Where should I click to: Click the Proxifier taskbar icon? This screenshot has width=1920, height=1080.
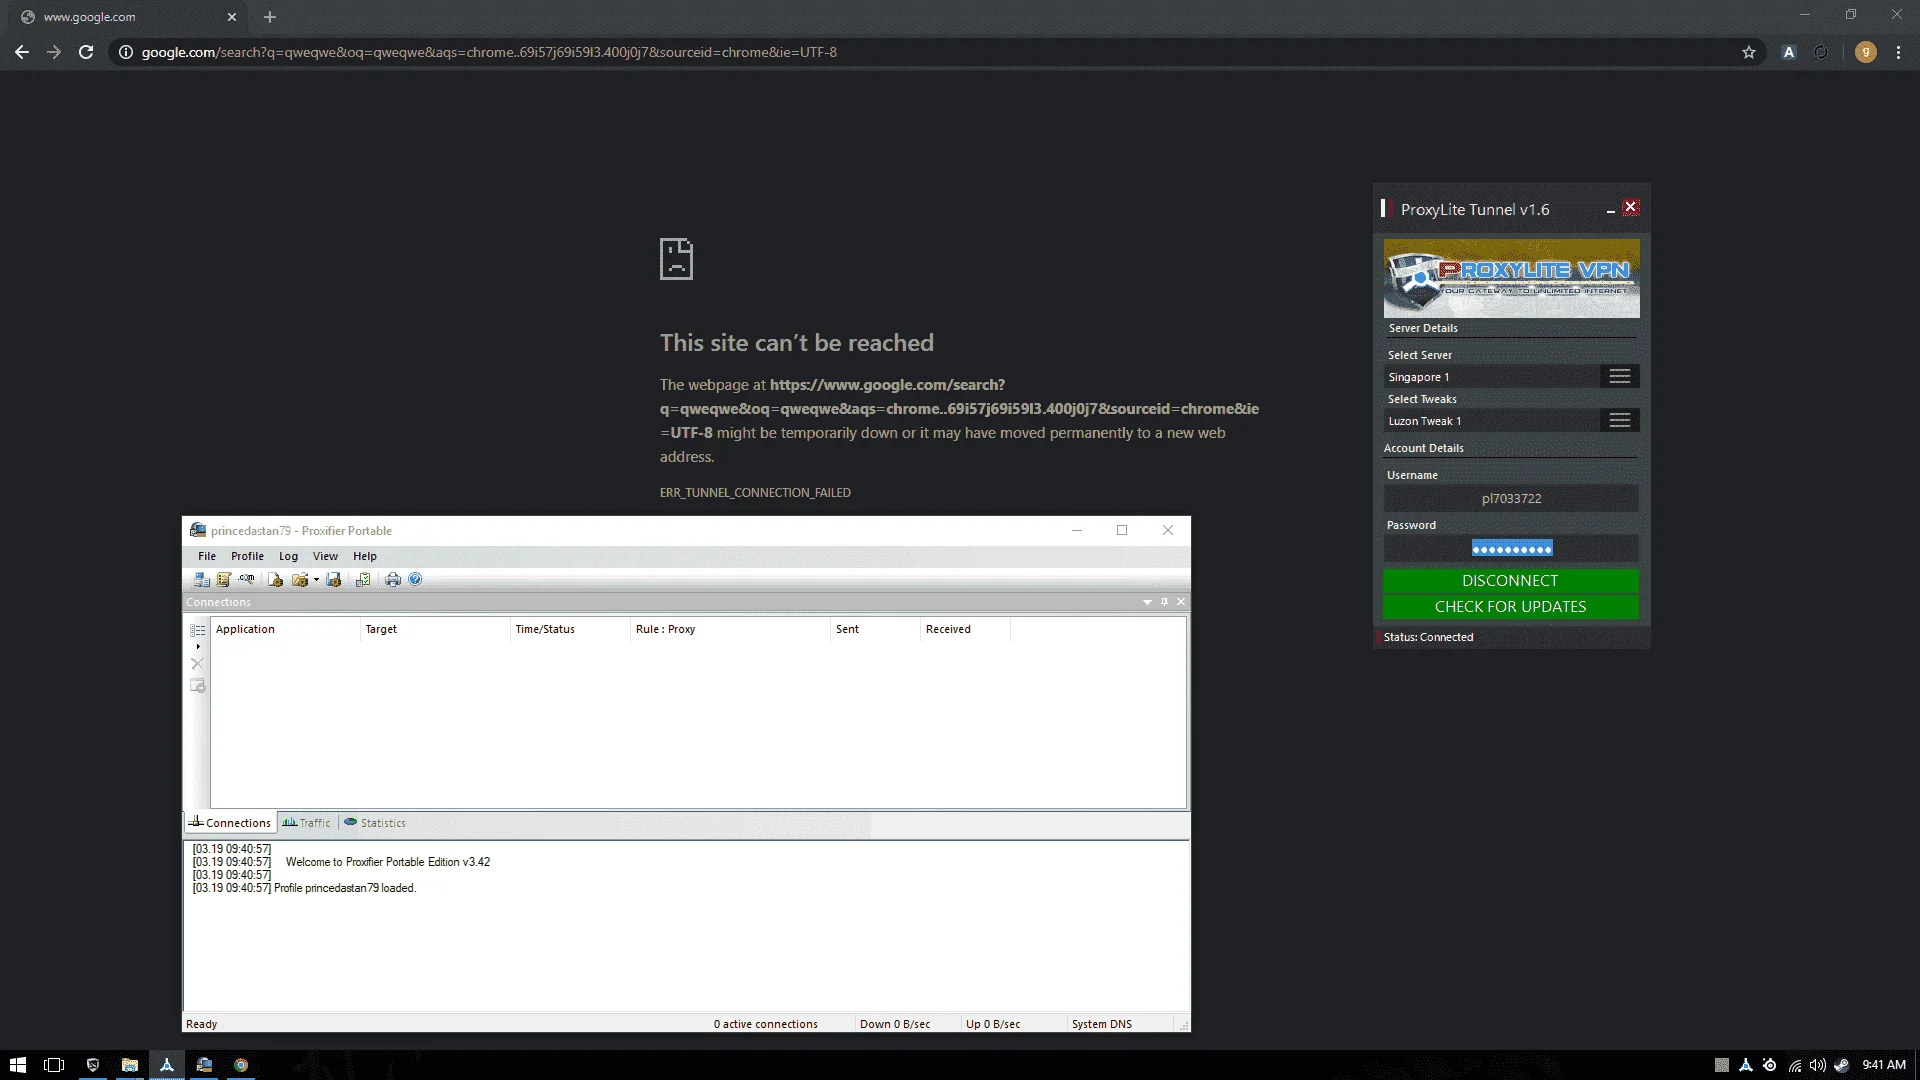[204, 1065]
